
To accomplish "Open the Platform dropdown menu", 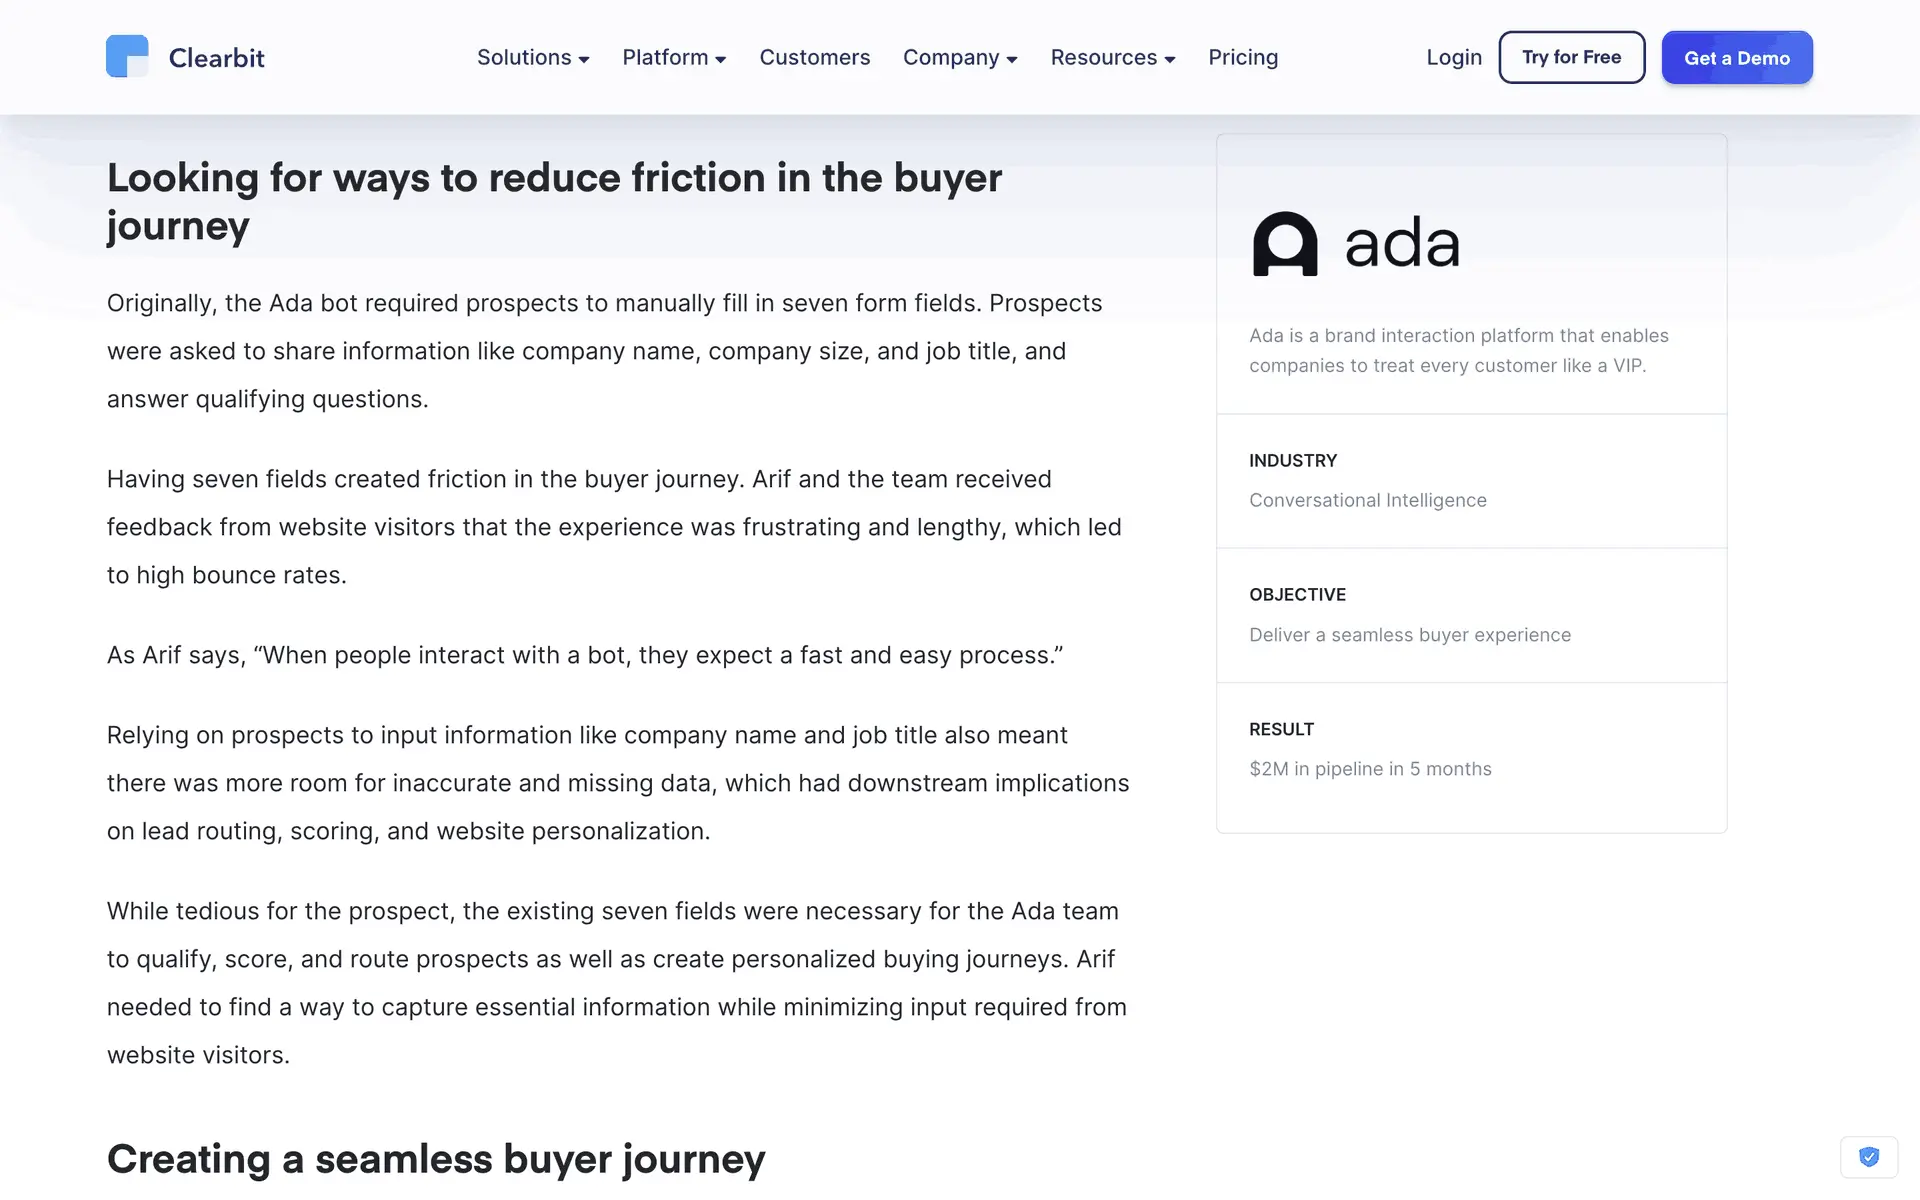I will tap(665, 58).
